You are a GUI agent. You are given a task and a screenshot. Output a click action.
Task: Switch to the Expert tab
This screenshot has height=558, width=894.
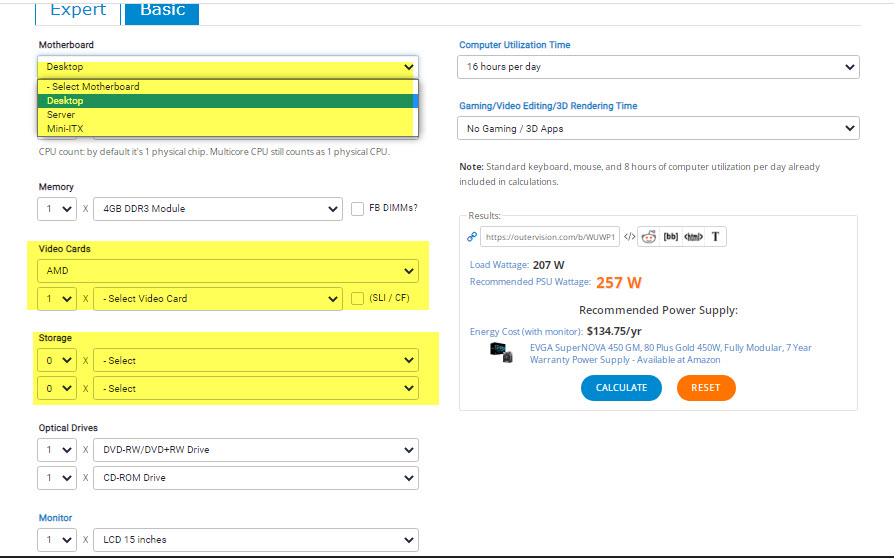[x=78, y=10]
